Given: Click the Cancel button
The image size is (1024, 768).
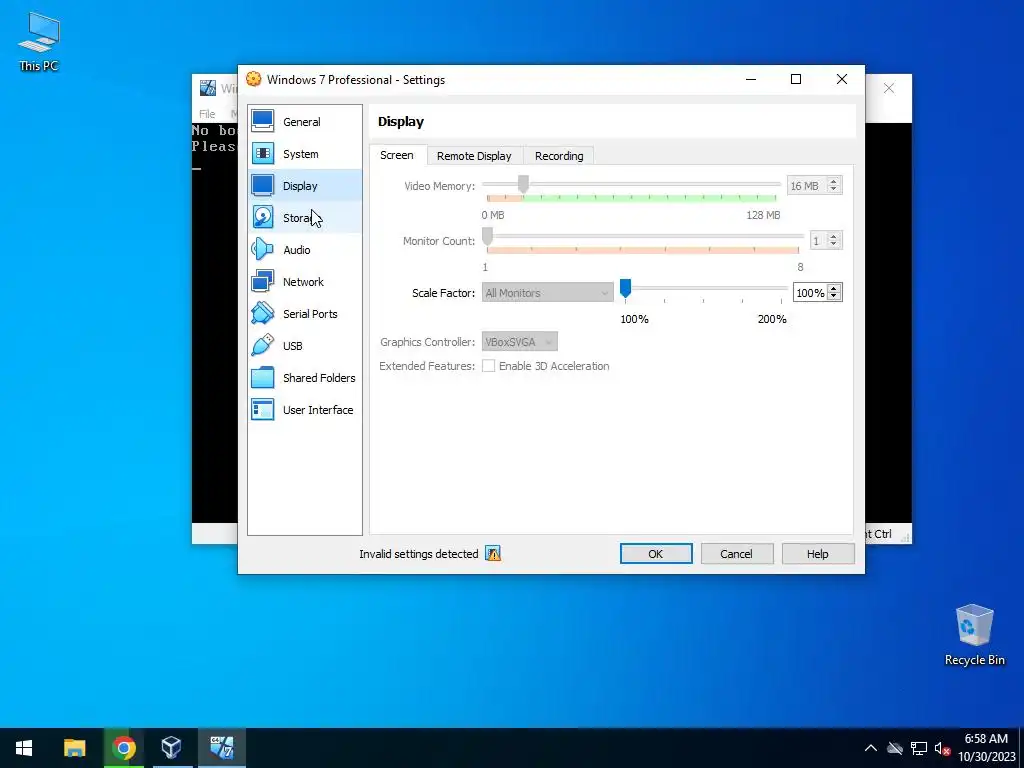Looking at the screenshot, I should tap(737, 554).
